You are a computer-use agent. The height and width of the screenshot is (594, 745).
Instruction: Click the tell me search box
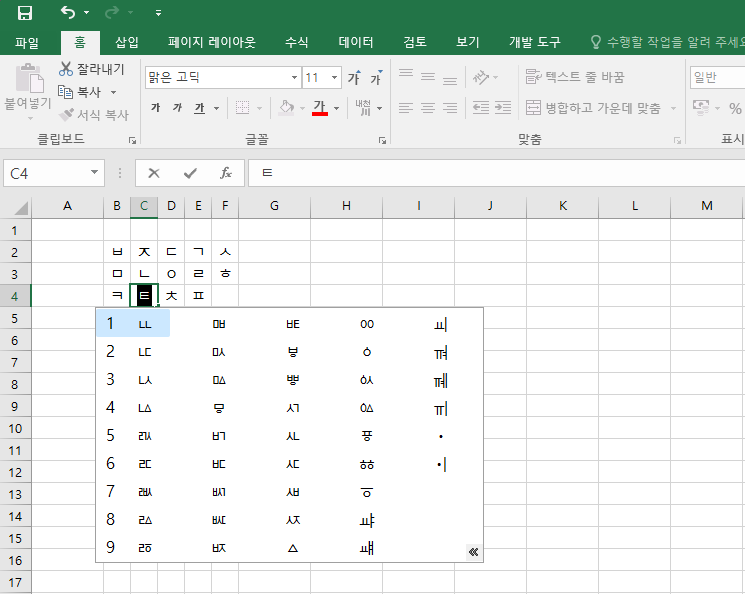[x=667, y=43]
